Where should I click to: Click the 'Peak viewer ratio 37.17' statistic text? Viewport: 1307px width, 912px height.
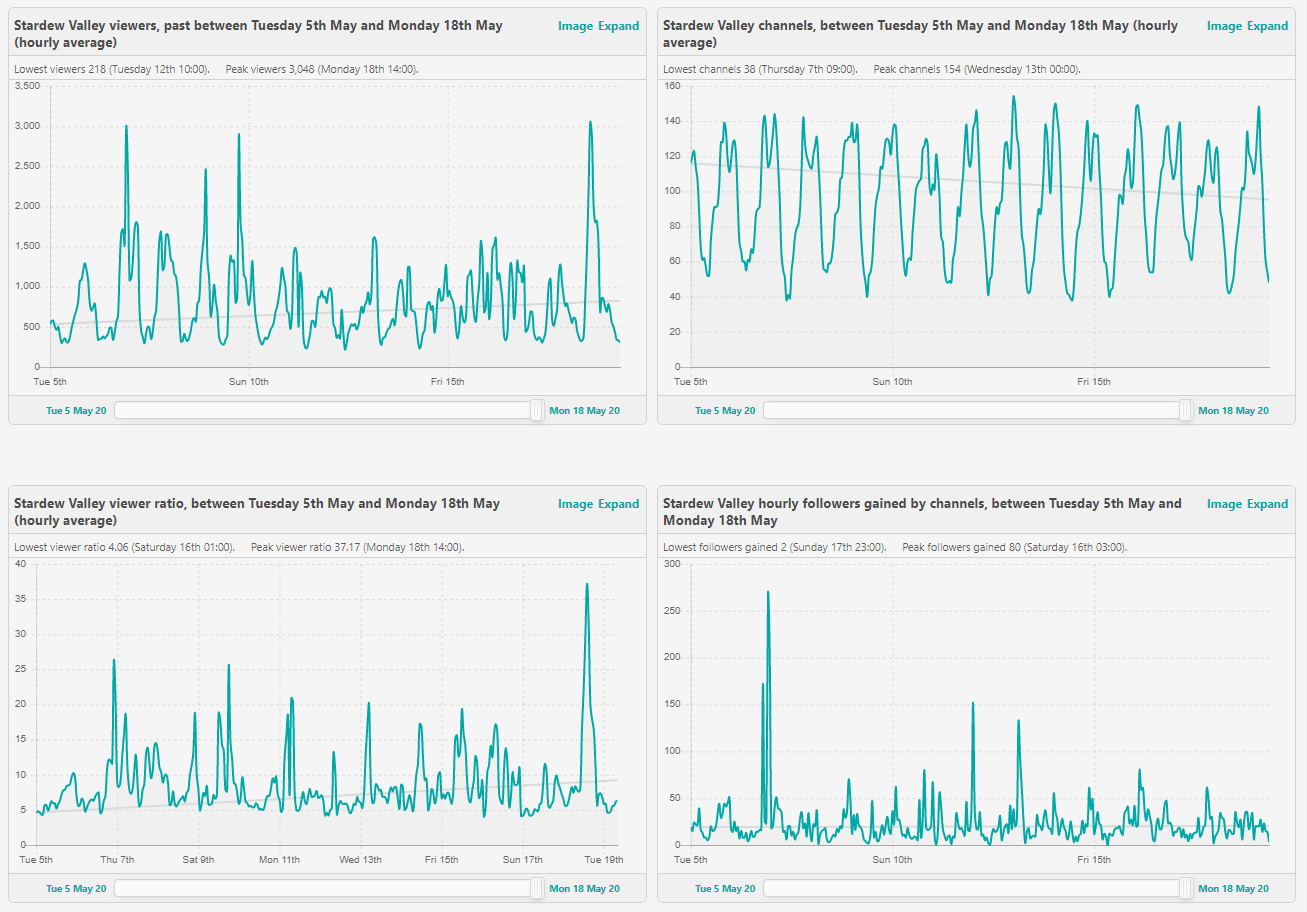(357, 547)
